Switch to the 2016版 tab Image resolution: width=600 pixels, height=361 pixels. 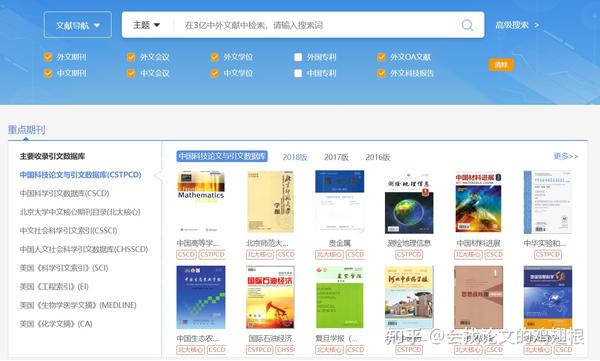click(378, 157)
